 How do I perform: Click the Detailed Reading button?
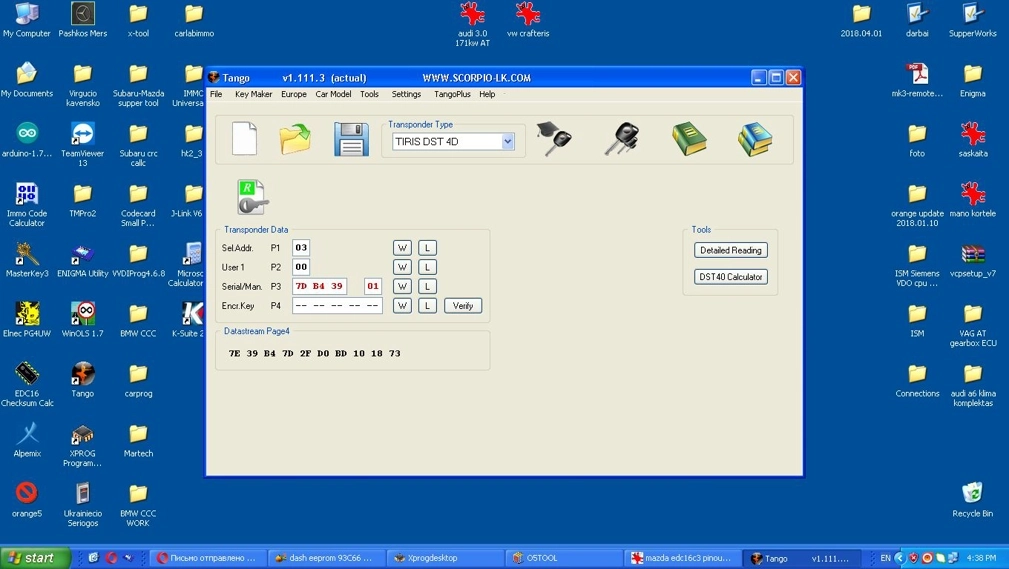(x=730, y=250)
